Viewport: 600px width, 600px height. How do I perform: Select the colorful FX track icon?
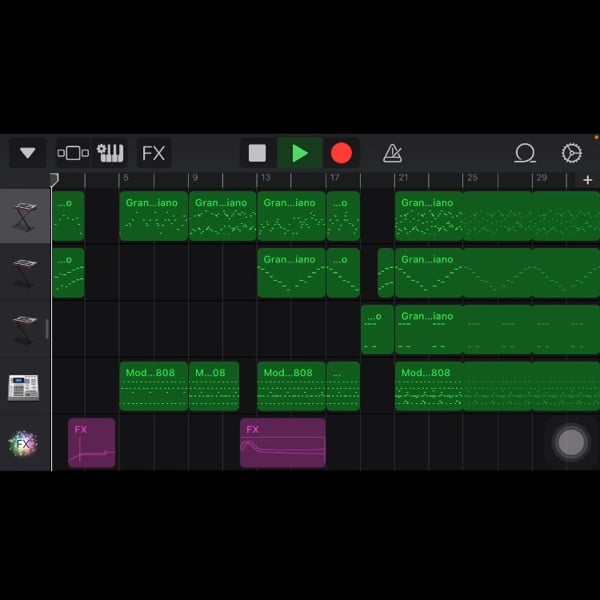coord(24,443)
